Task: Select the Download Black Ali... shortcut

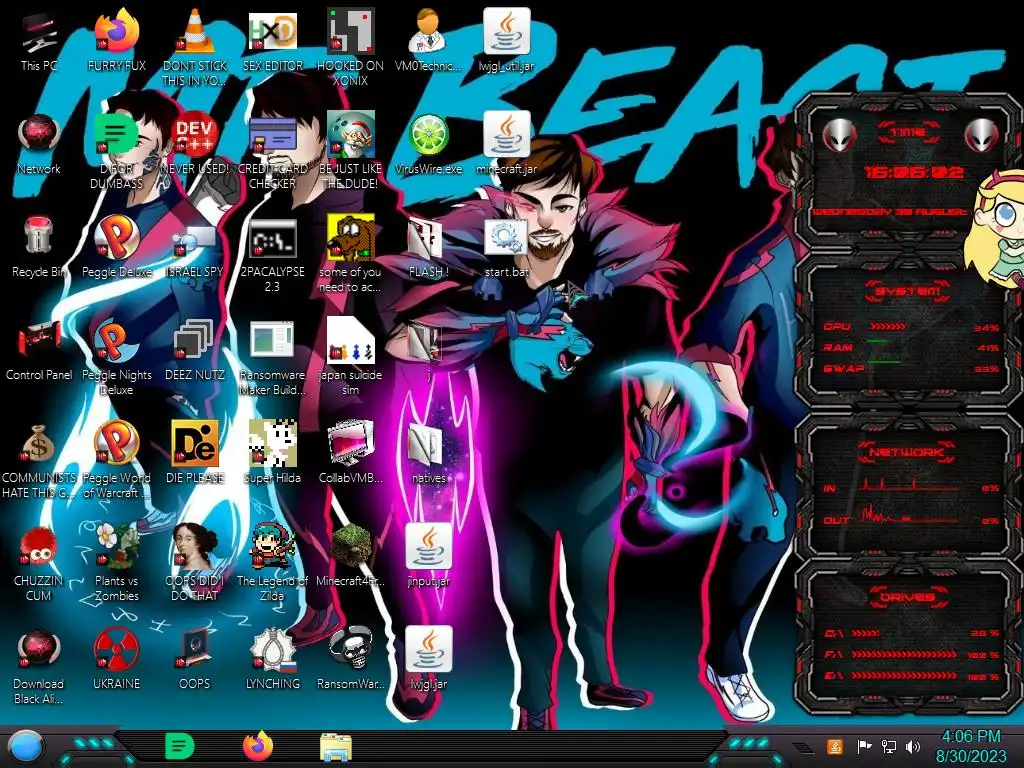Action: 39,666
